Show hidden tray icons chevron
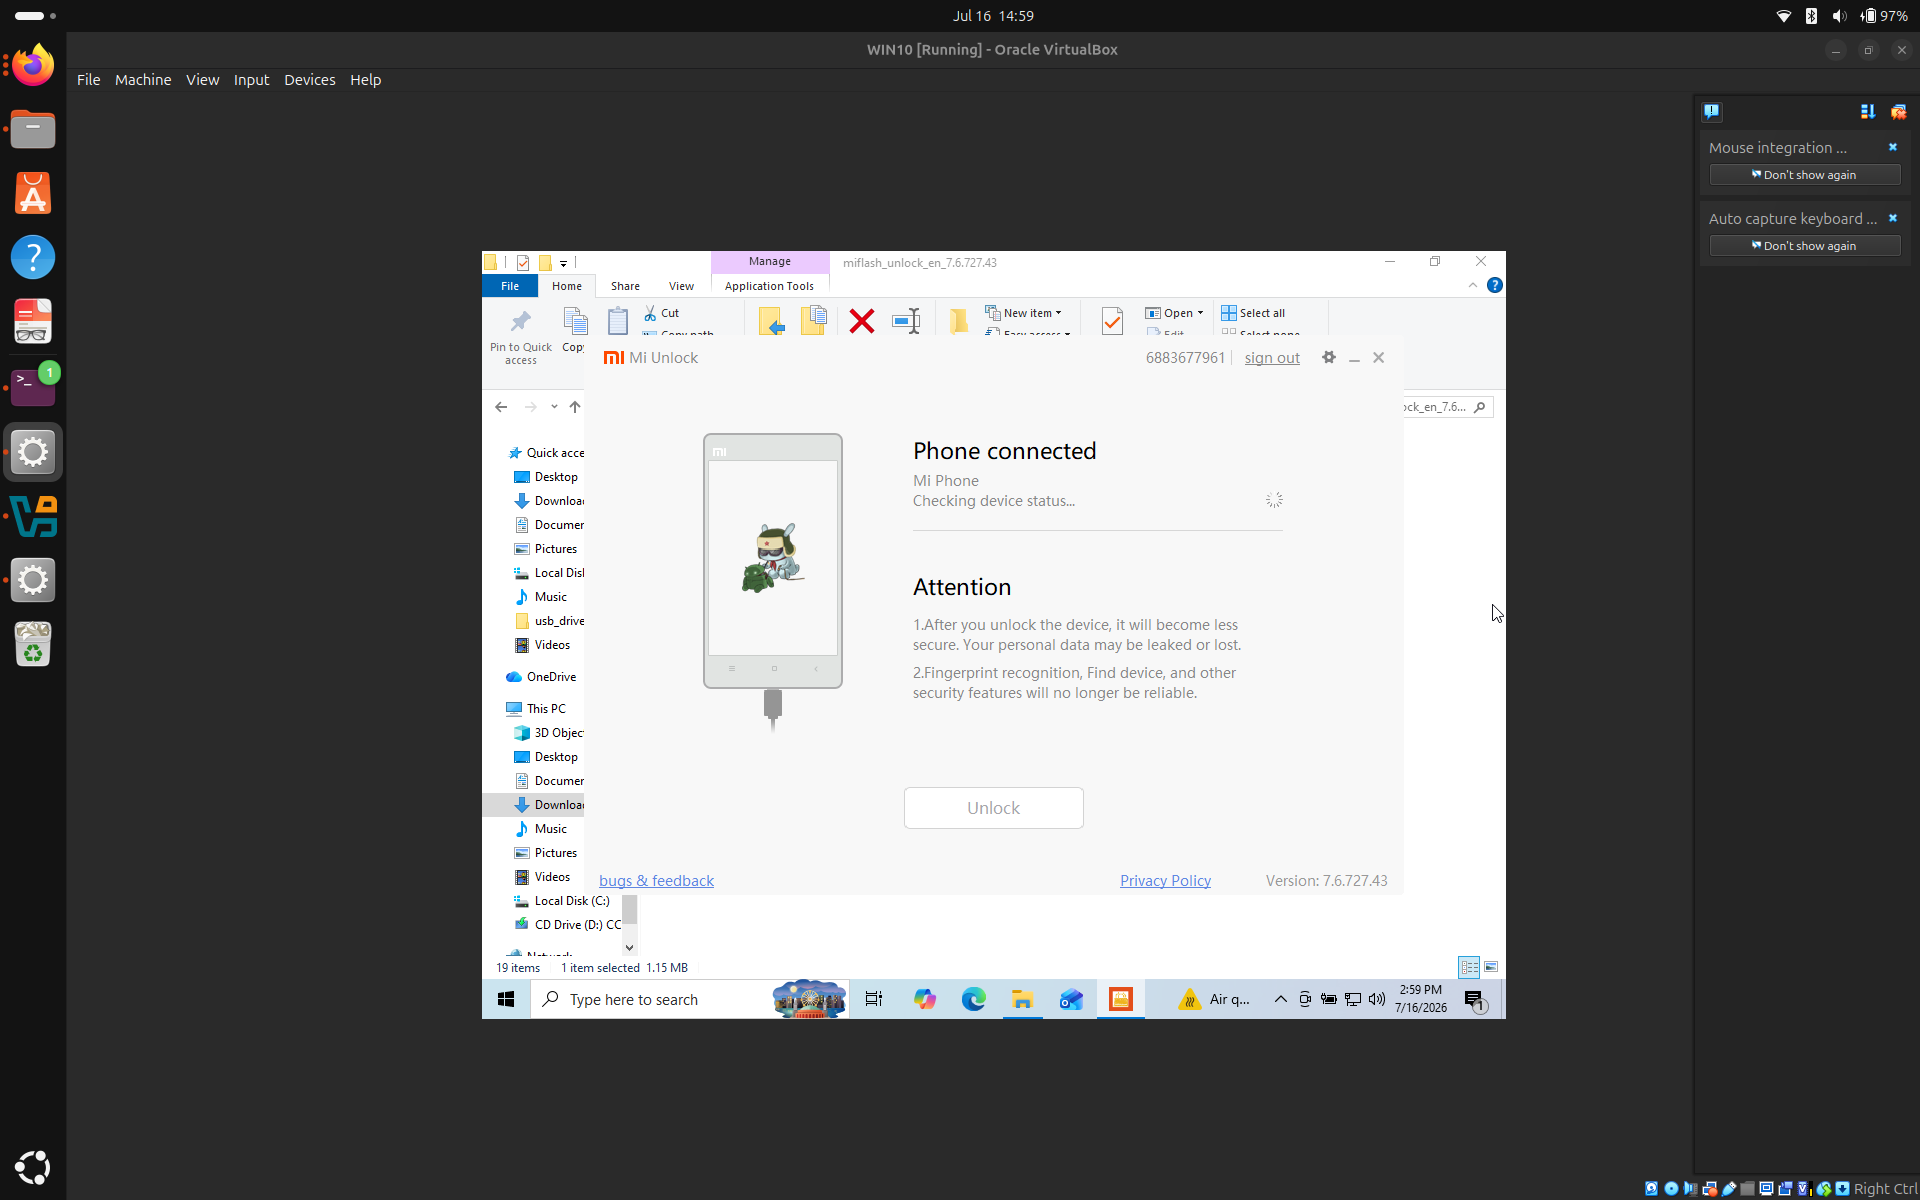 (x=1280, y=999)
